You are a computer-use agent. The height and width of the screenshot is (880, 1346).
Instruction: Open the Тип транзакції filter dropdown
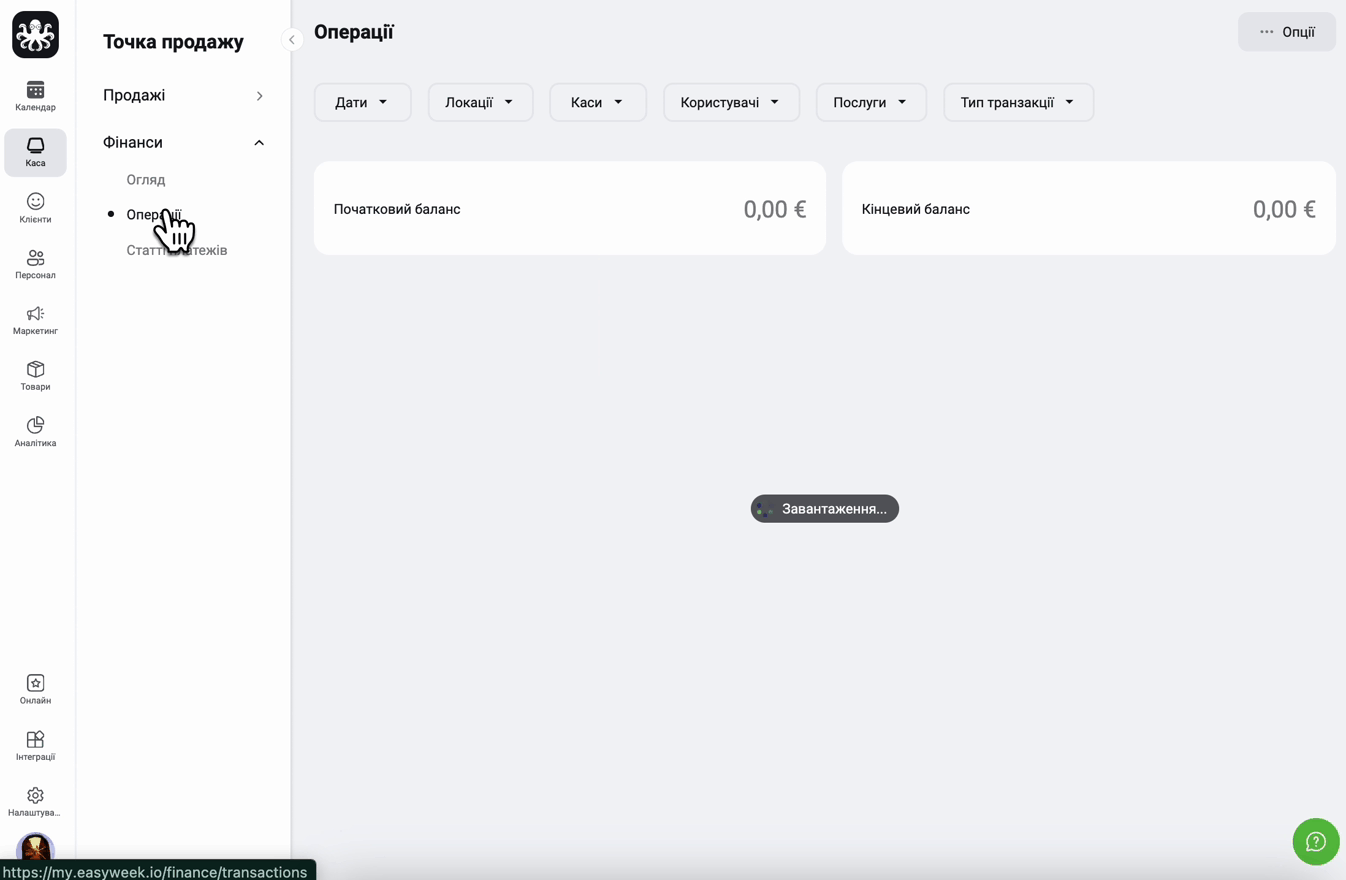click(1019, 102)
